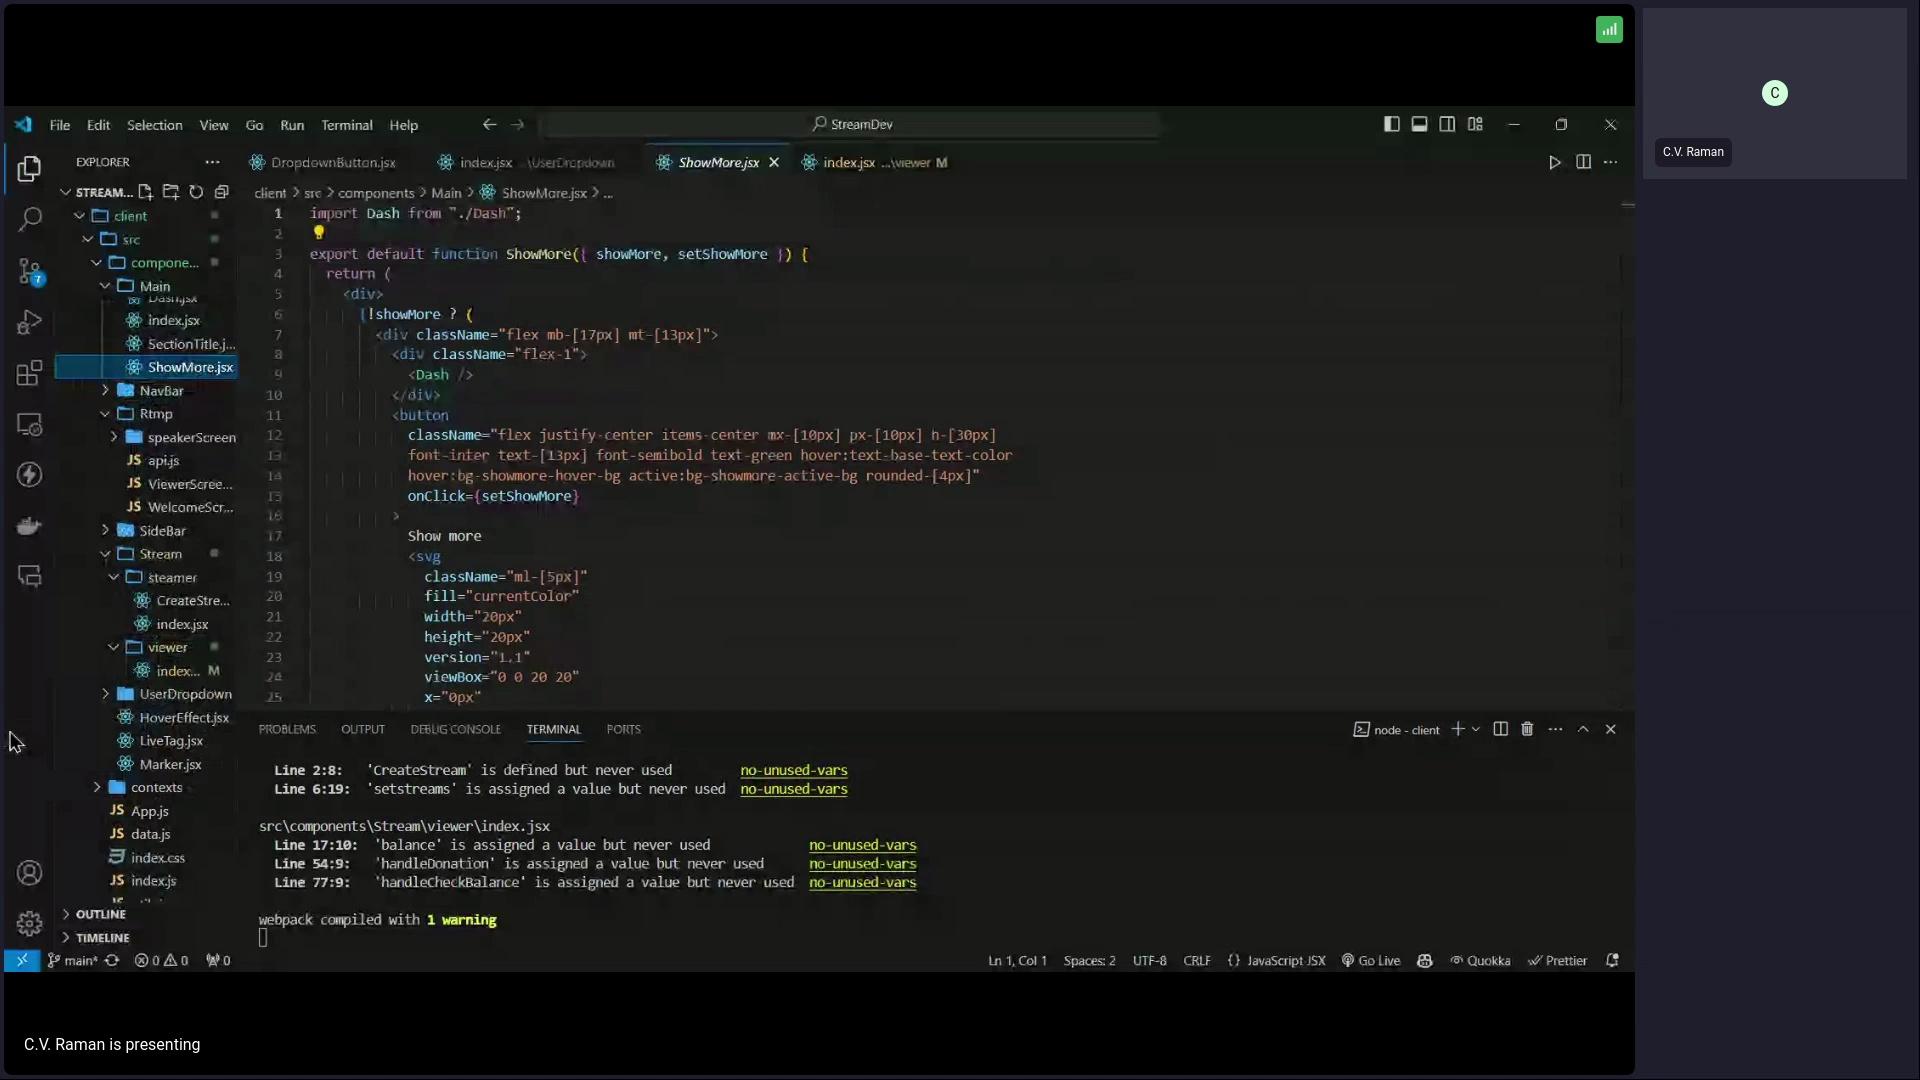Select the Run and Debug icon
Screen dimensions: 1920x1080
point(29,323)
